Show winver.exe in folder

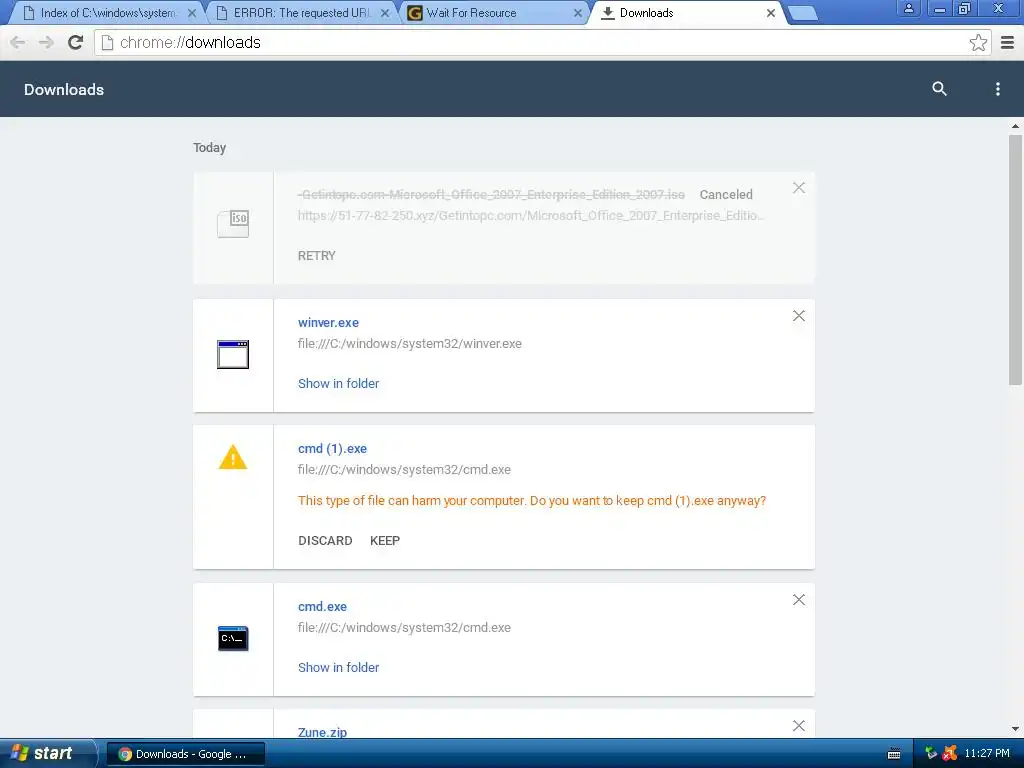coord(338,384)
